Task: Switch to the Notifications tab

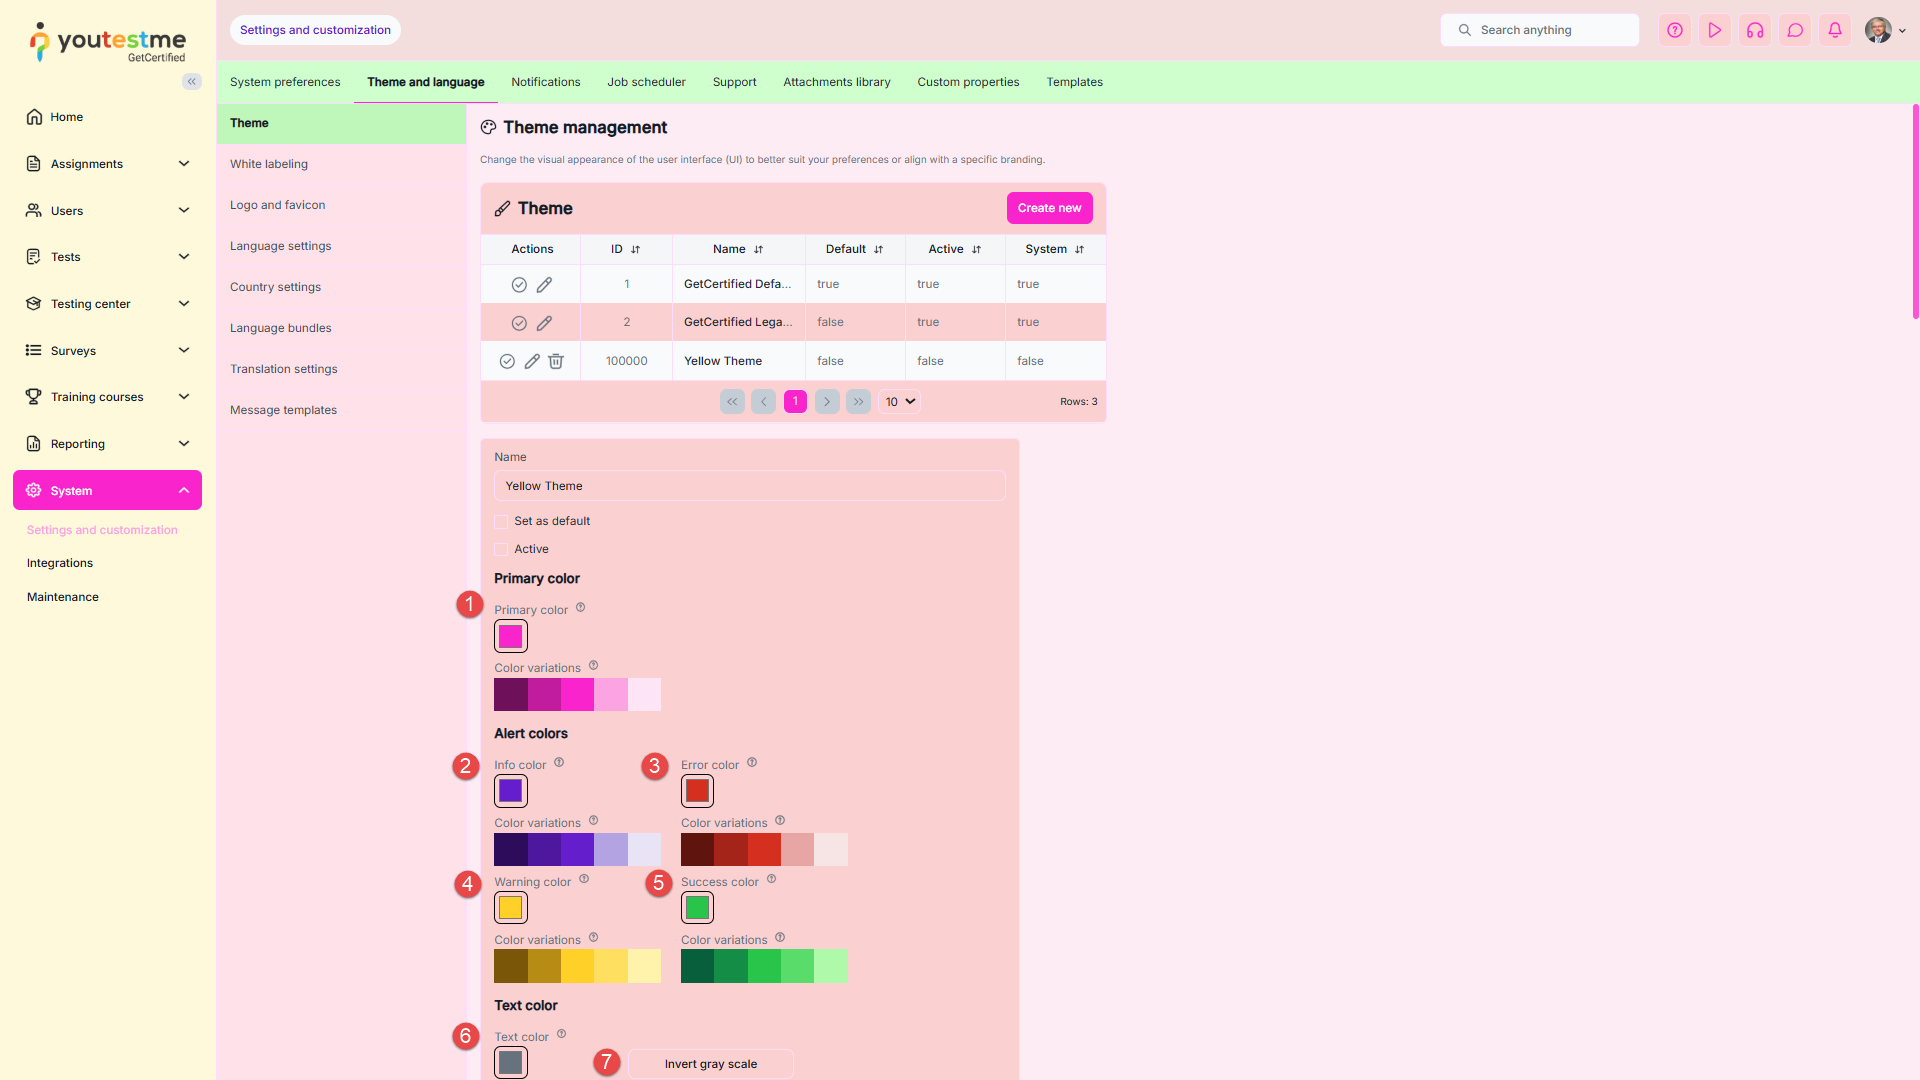Action: pyautogui.click(x=545, y=82)
